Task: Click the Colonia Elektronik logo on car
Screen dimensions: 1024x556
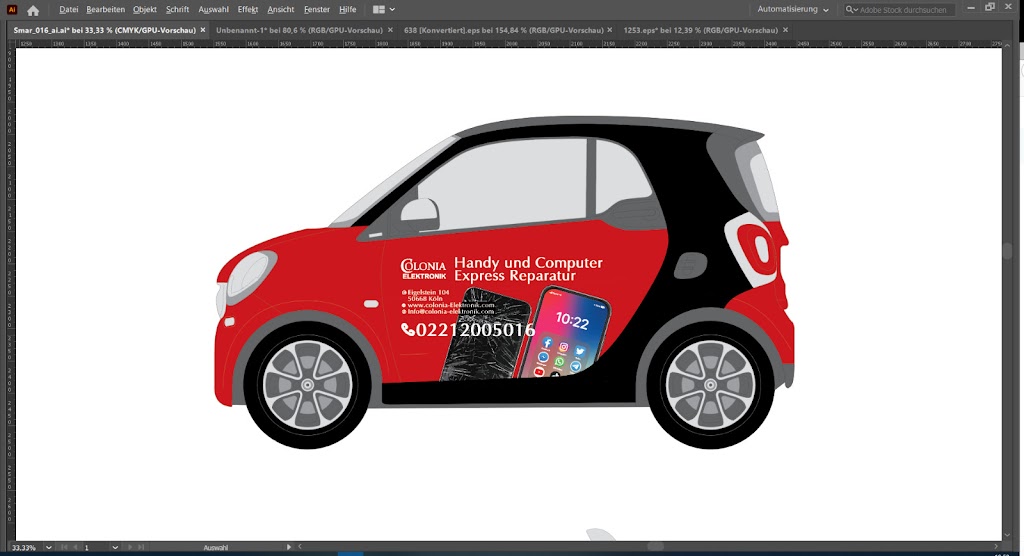Action: tap(423, 269)
